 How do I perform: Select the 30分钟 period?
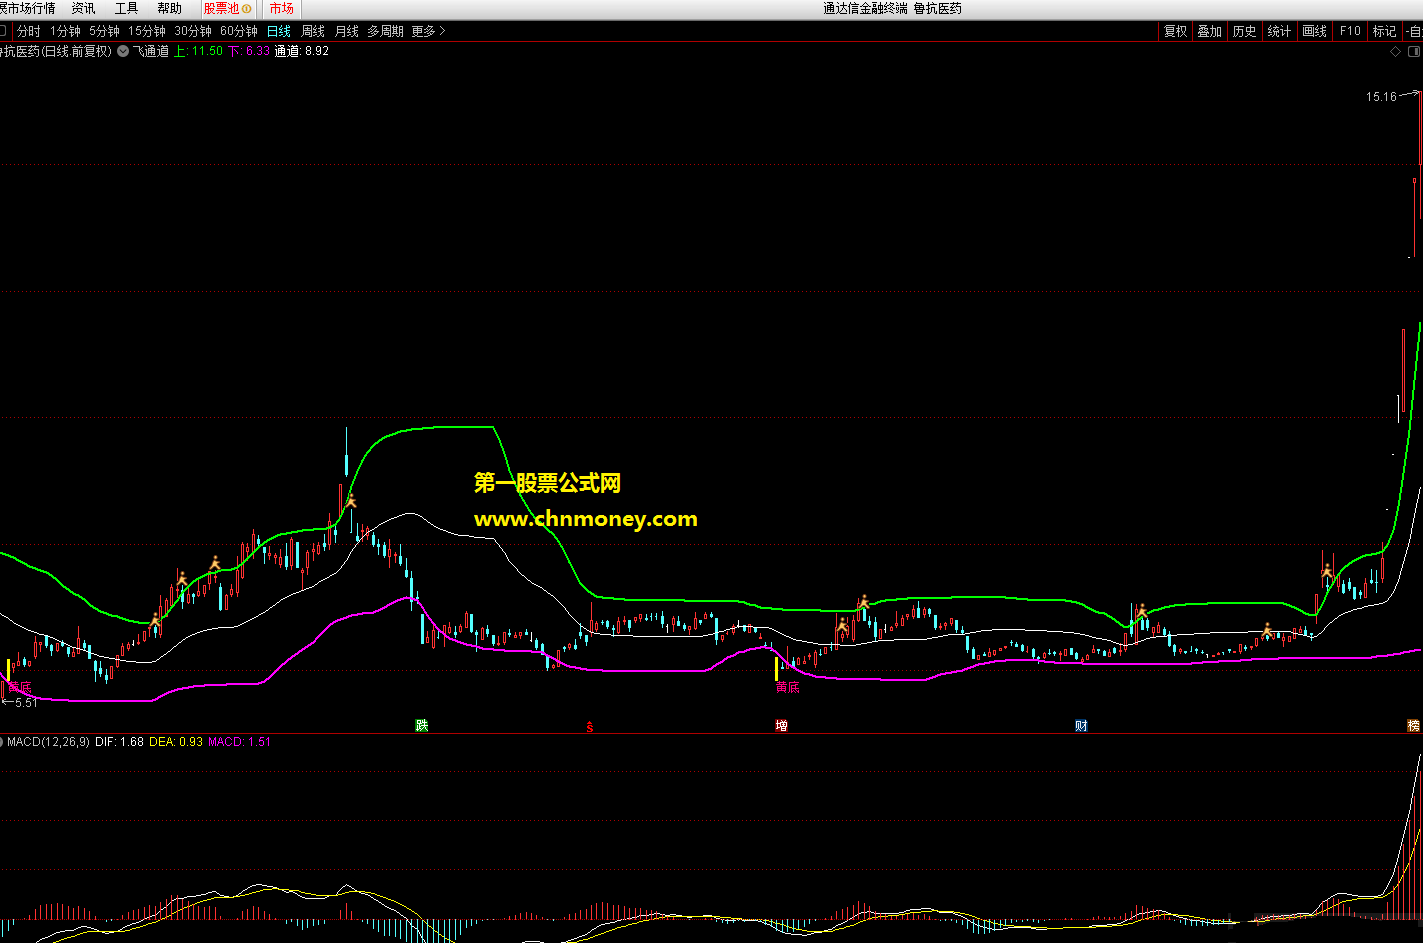click(x=193, y=31)
